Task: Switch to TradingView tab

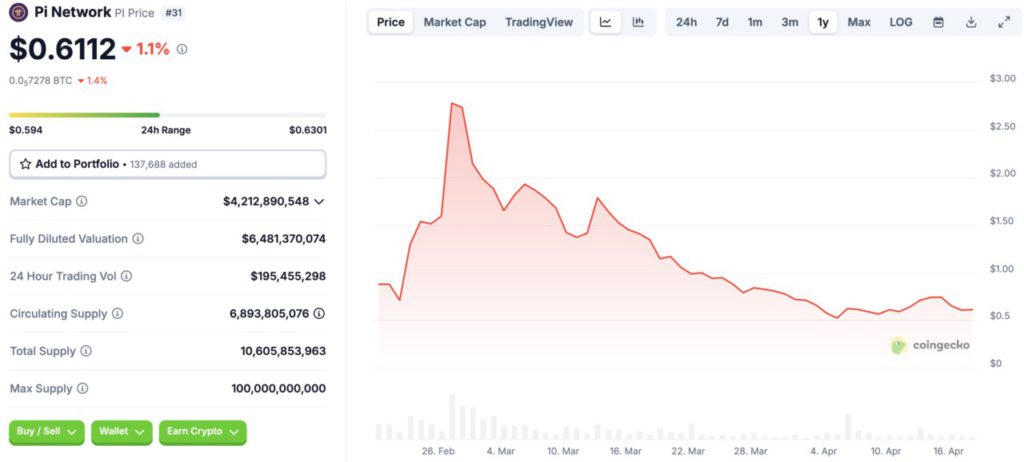Action: pyautogui.click(x=539, y=22)
